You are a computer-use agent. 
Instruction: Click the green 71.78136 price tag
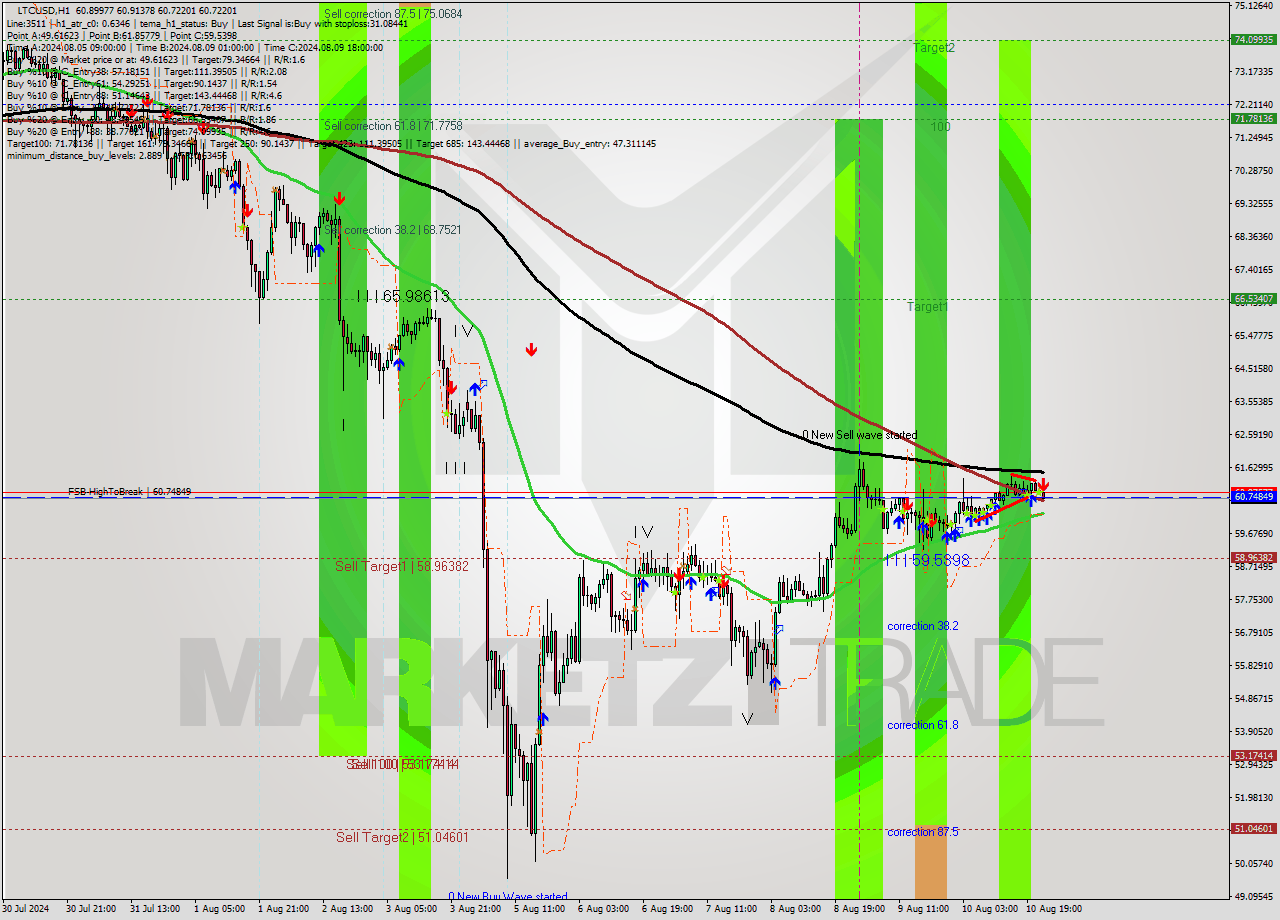tap(1254, 118)
